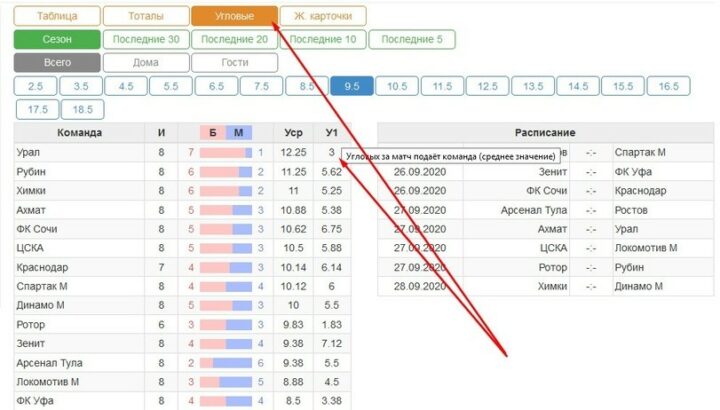Viewport: 720px width, 410px height.
Task: Click Зенит's 7.12 У1 value
Action: point(332,343)
